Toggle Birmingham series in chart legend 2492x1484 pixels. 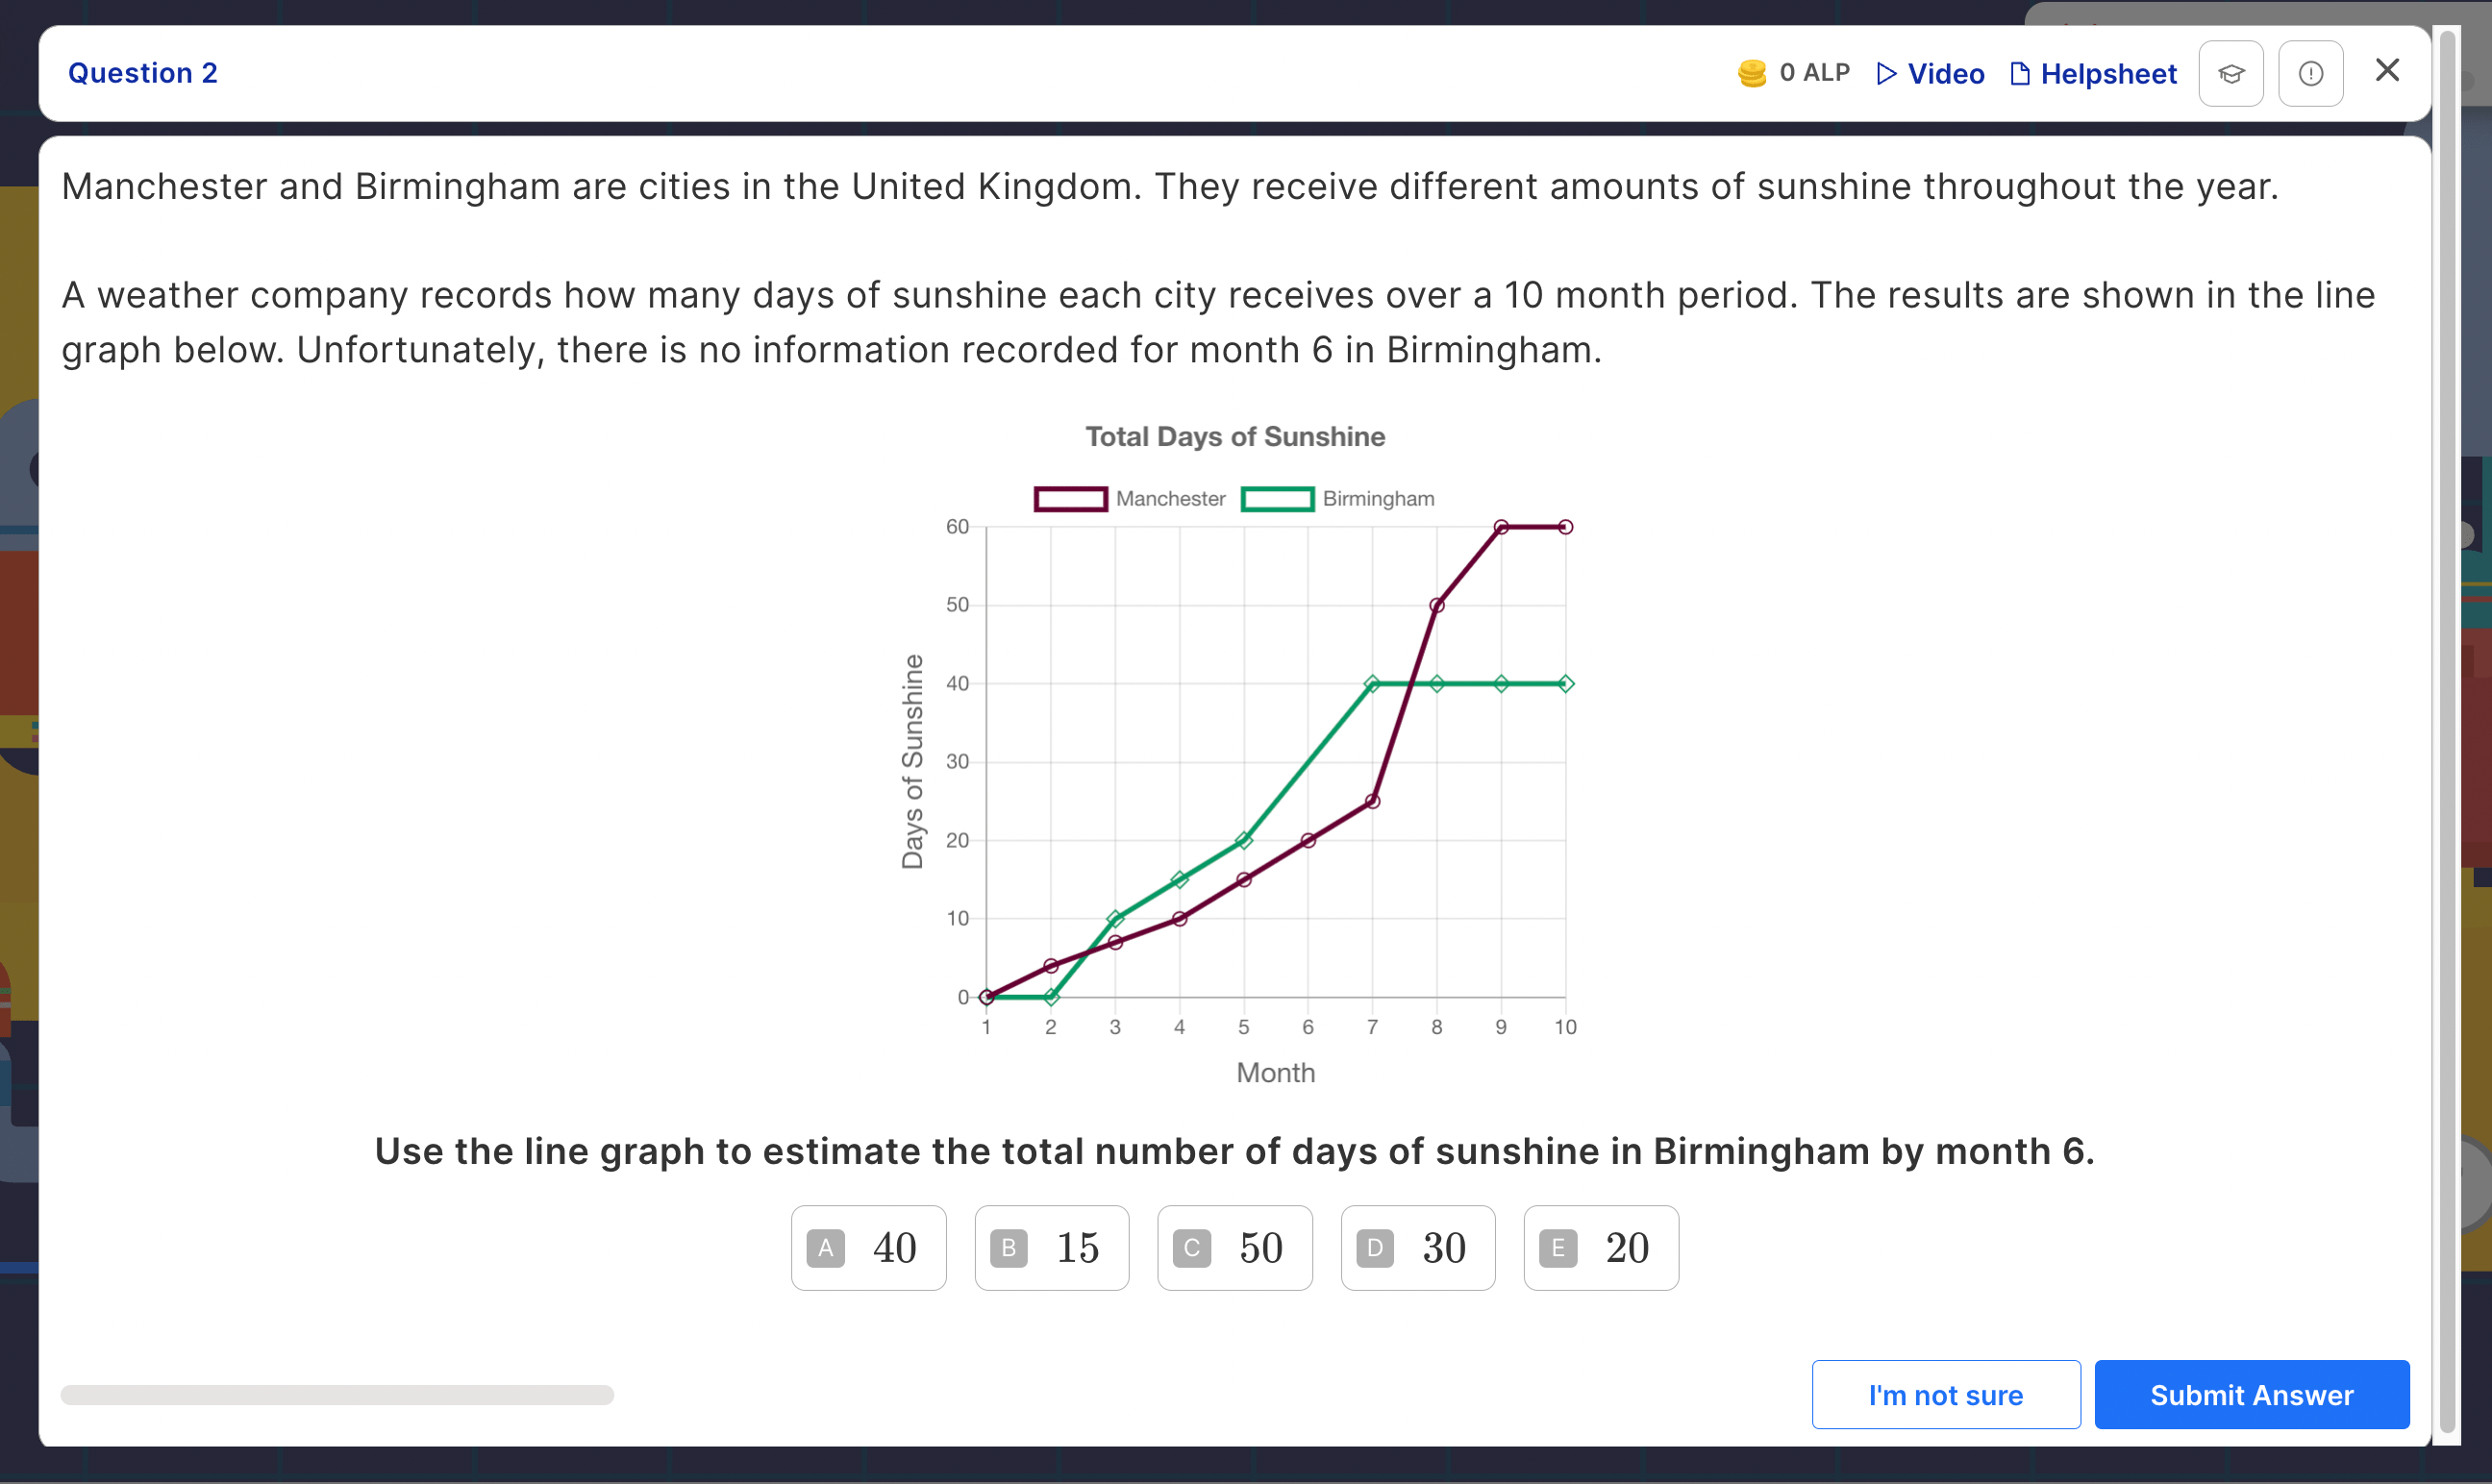click(x=1337, y=498)
